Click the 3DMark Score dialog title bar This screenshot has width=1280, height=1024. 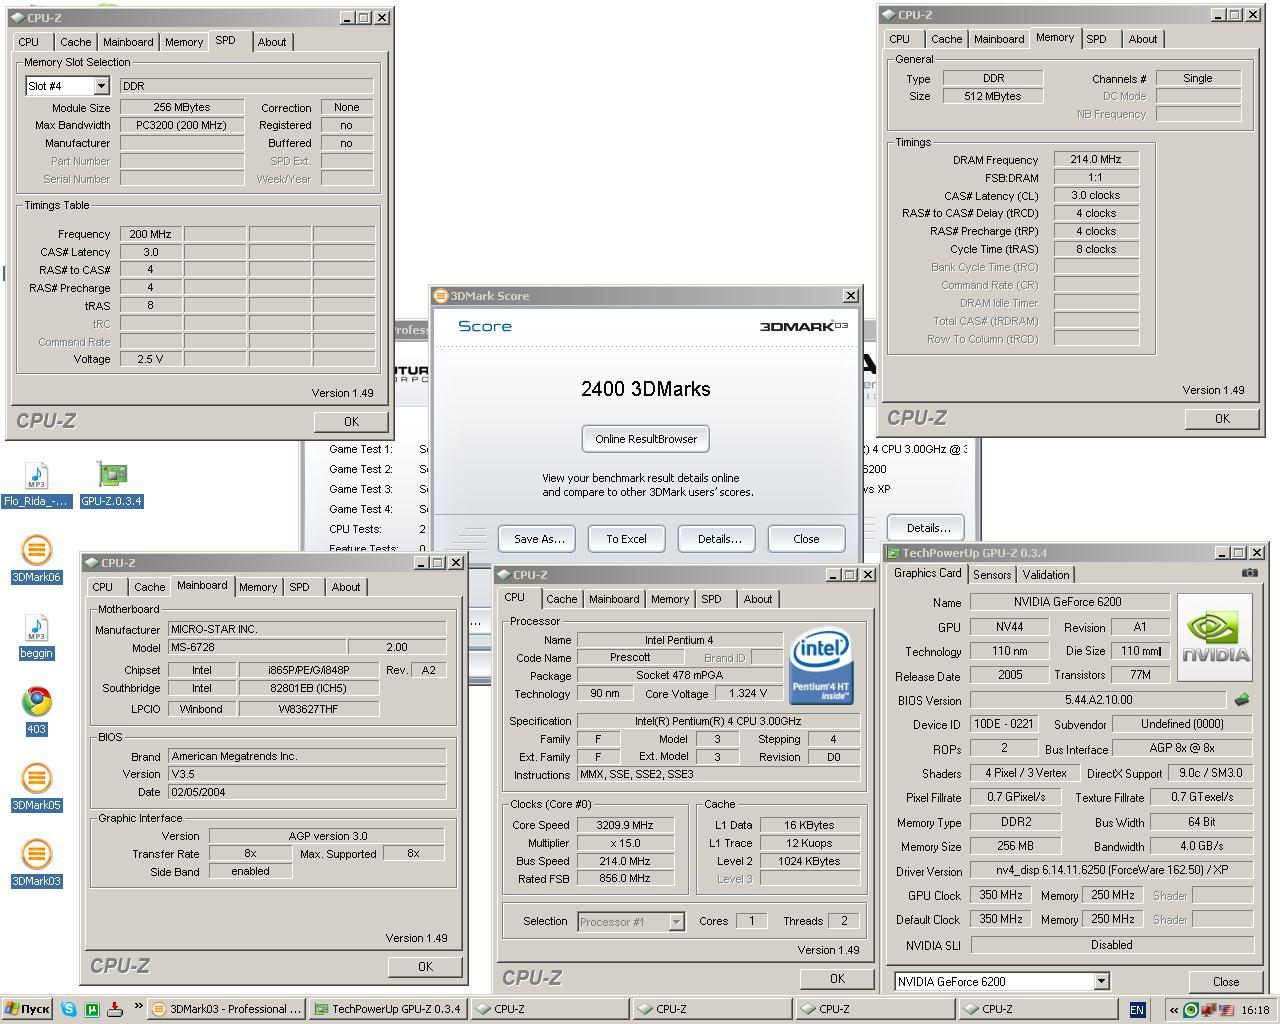[x=646, y=296]
